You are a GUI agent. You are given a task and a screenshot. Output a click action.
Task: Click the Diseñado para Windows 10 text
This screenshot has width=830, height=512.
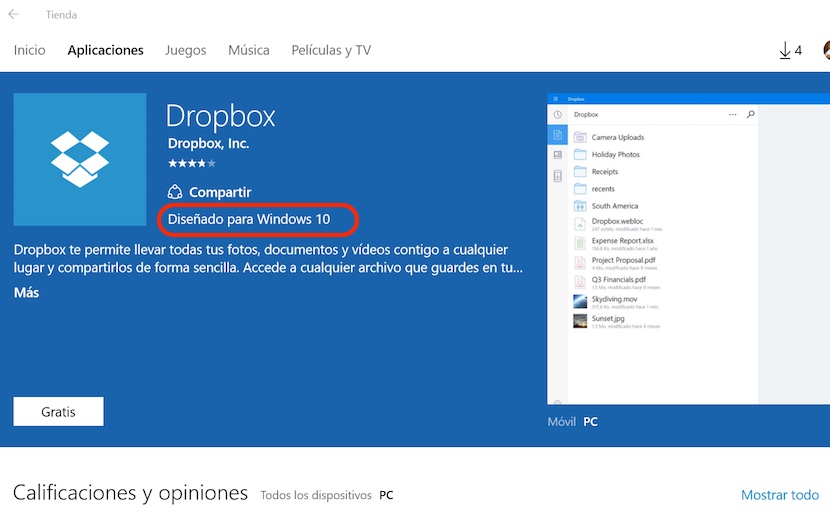pos(249,219)
